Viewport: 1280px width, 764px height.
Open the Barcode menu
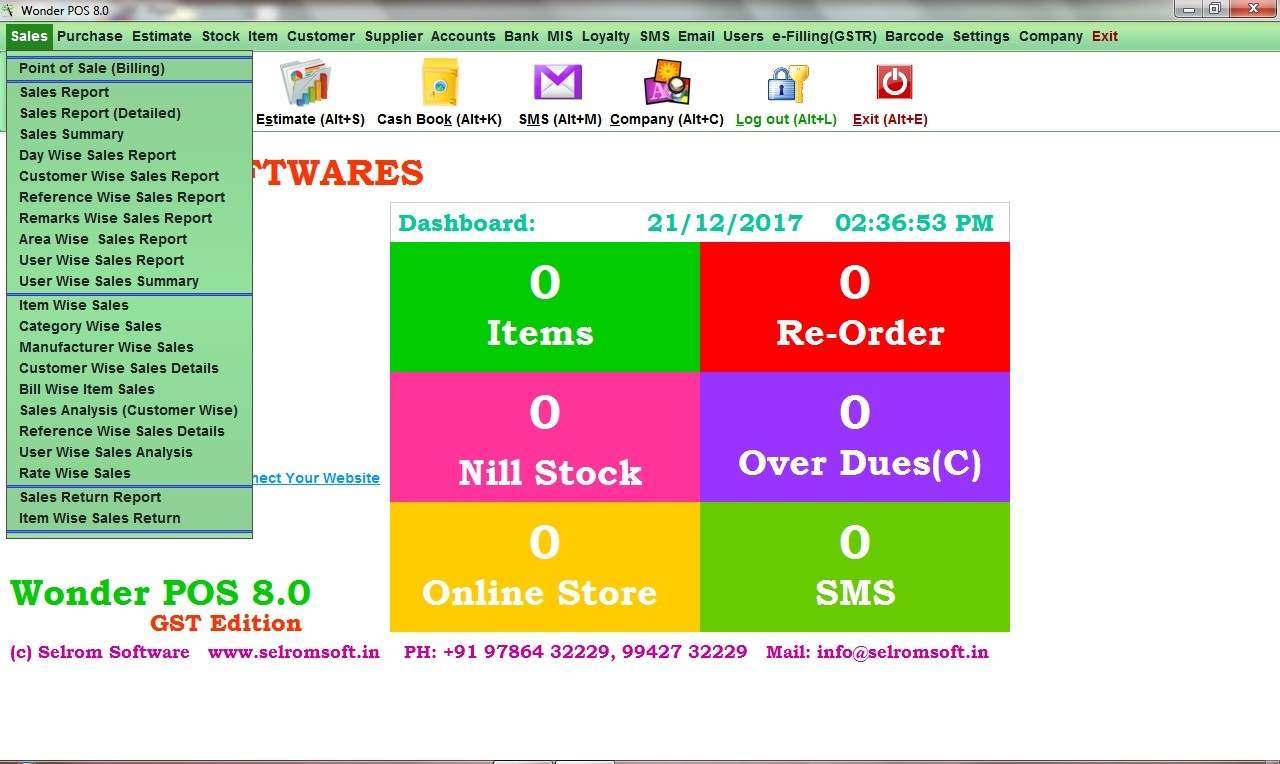coord(914,36)
